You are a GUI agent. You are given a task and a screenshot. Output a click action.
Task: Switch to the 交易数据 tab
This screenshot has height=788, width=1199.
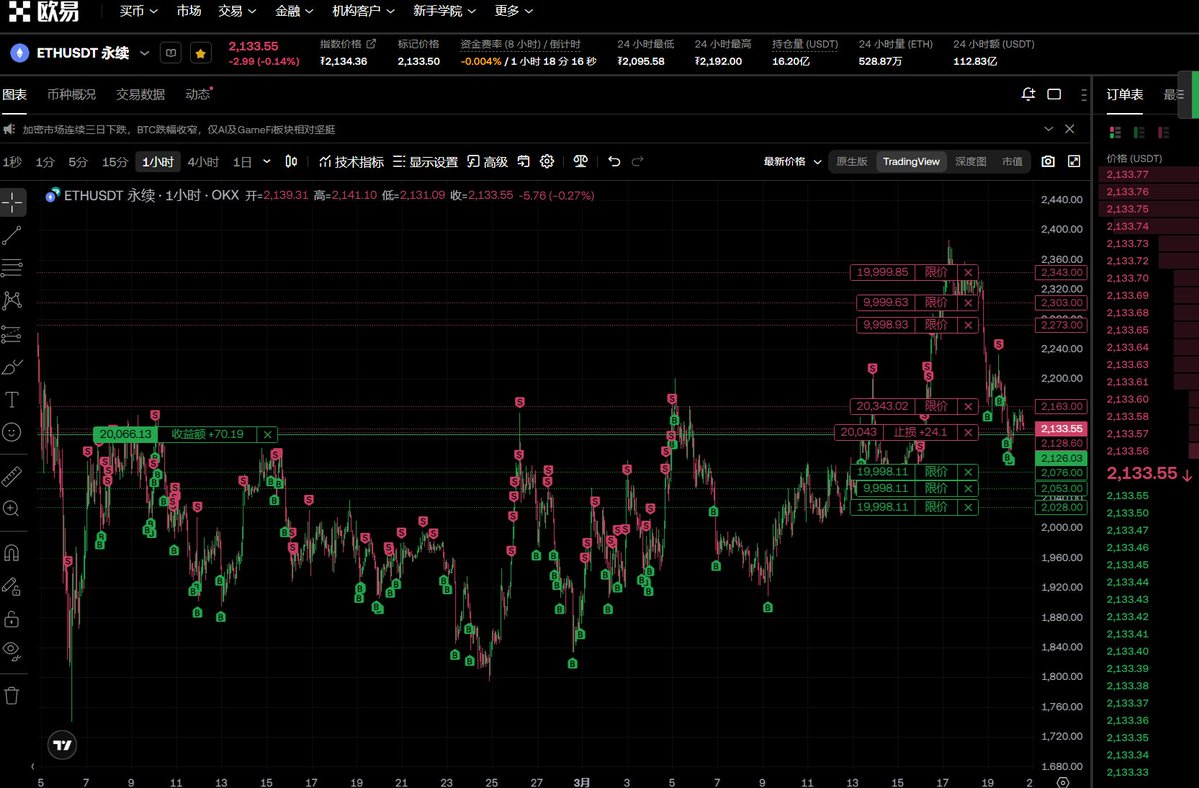(x=140, y=94)
